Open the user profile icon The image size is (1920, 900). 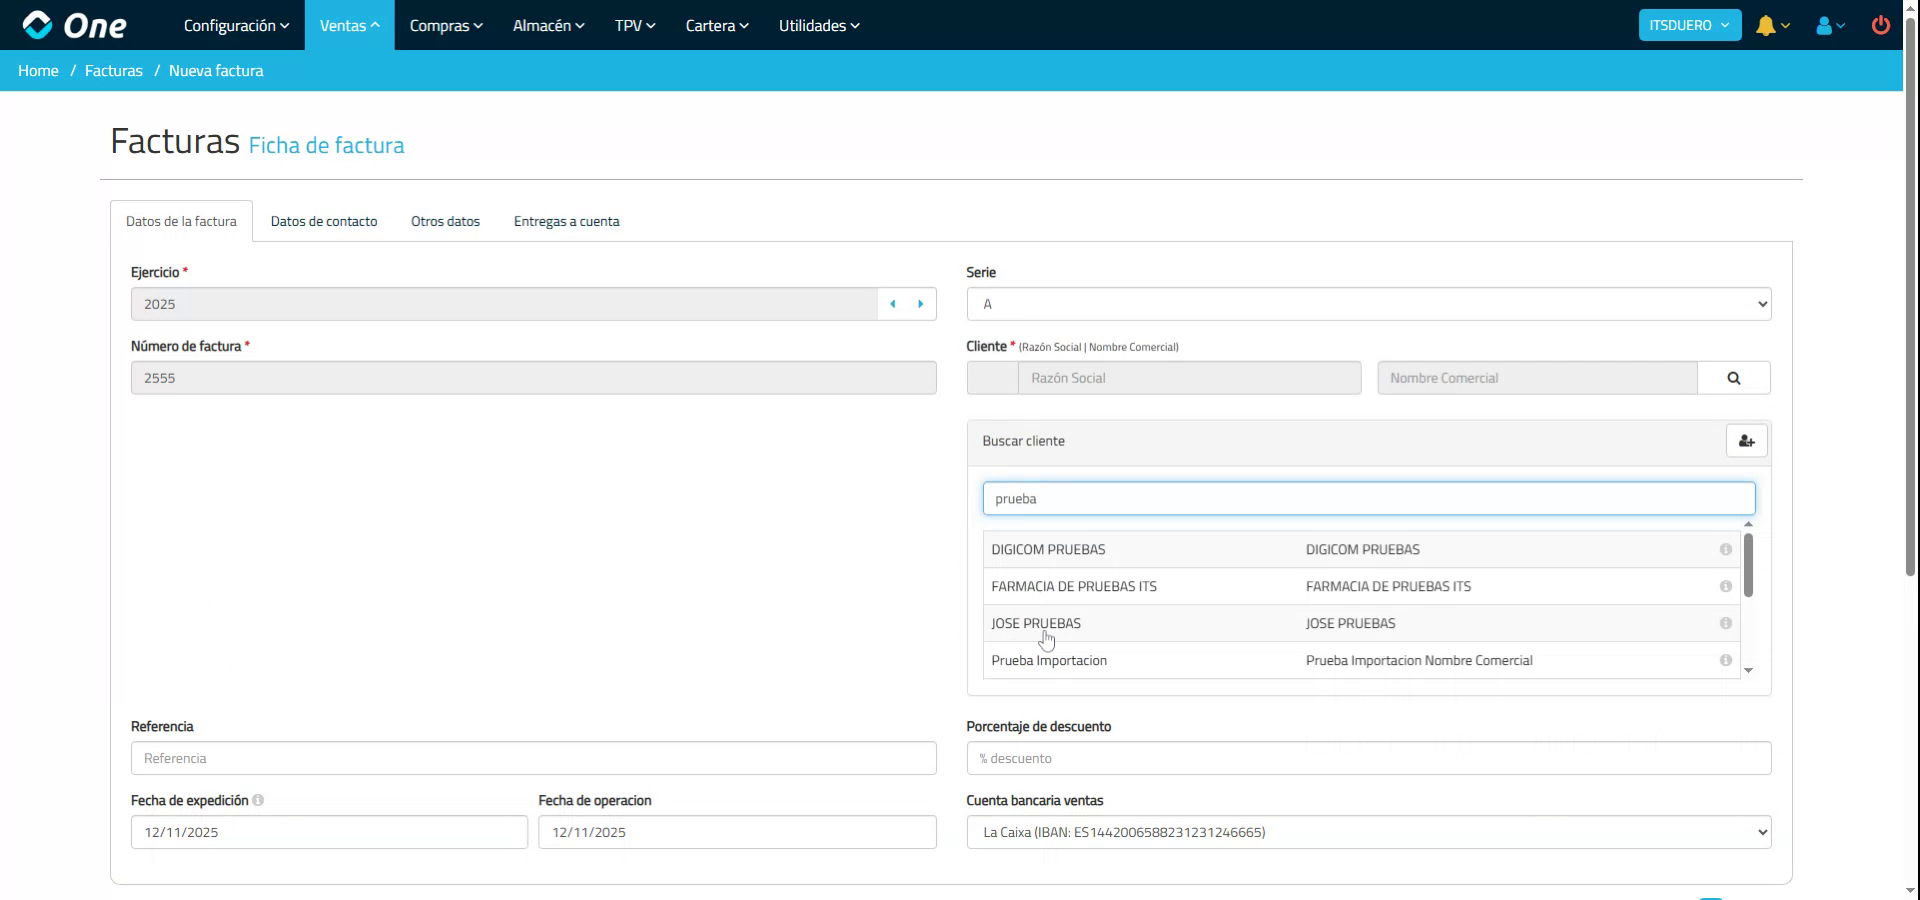pyautogui.click(x=1826, y=25)
